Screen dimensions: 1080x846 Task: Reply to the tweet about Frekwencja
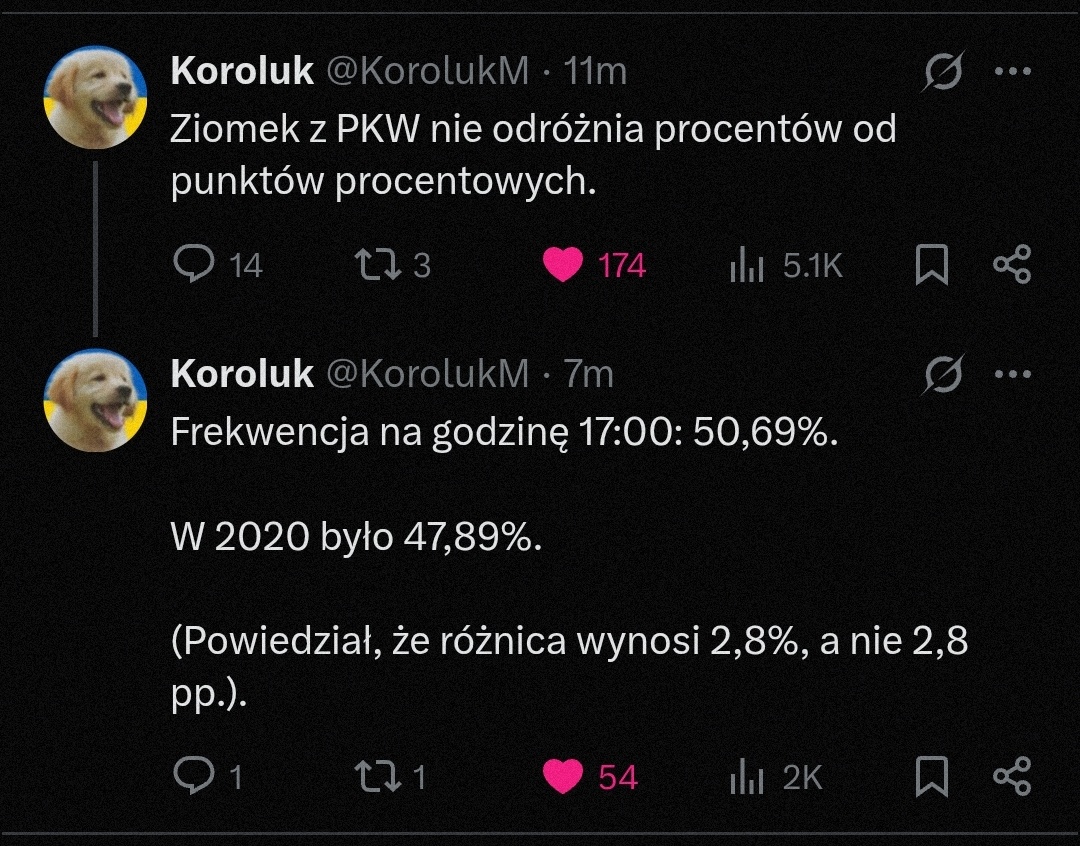click(194, 777)
